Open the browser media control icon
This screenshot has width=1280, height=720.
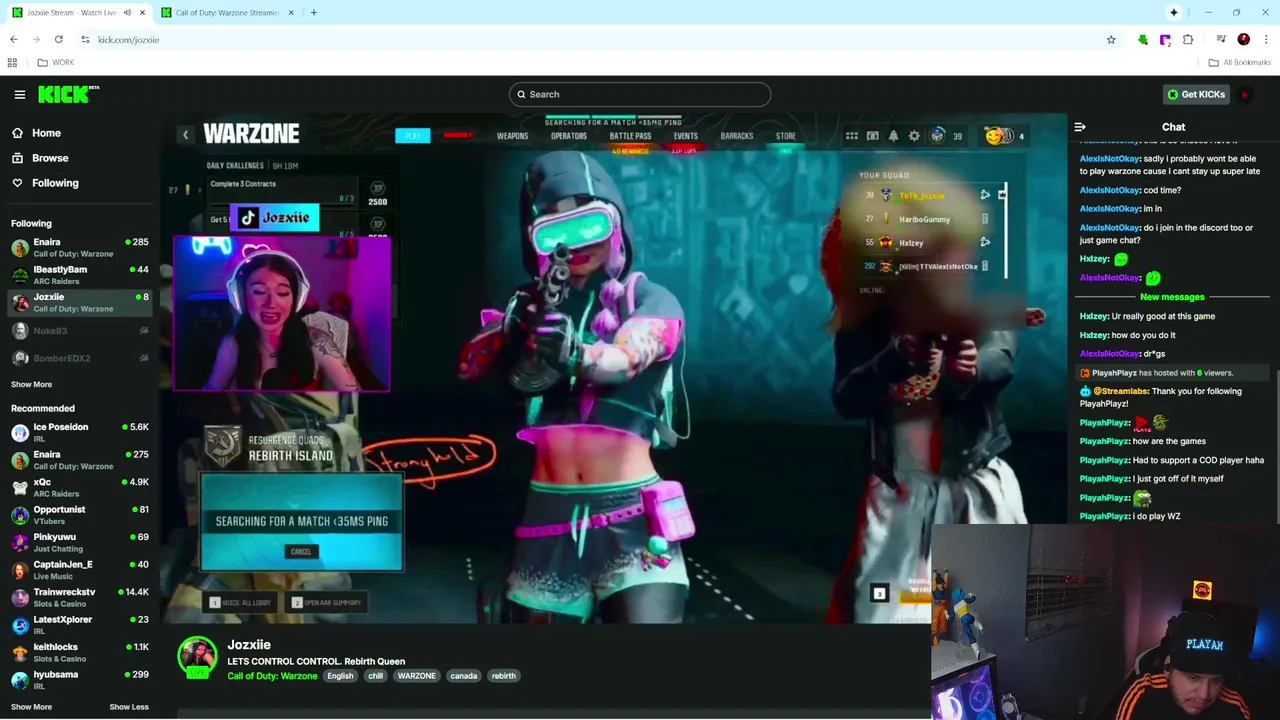tap(1221, 39)
